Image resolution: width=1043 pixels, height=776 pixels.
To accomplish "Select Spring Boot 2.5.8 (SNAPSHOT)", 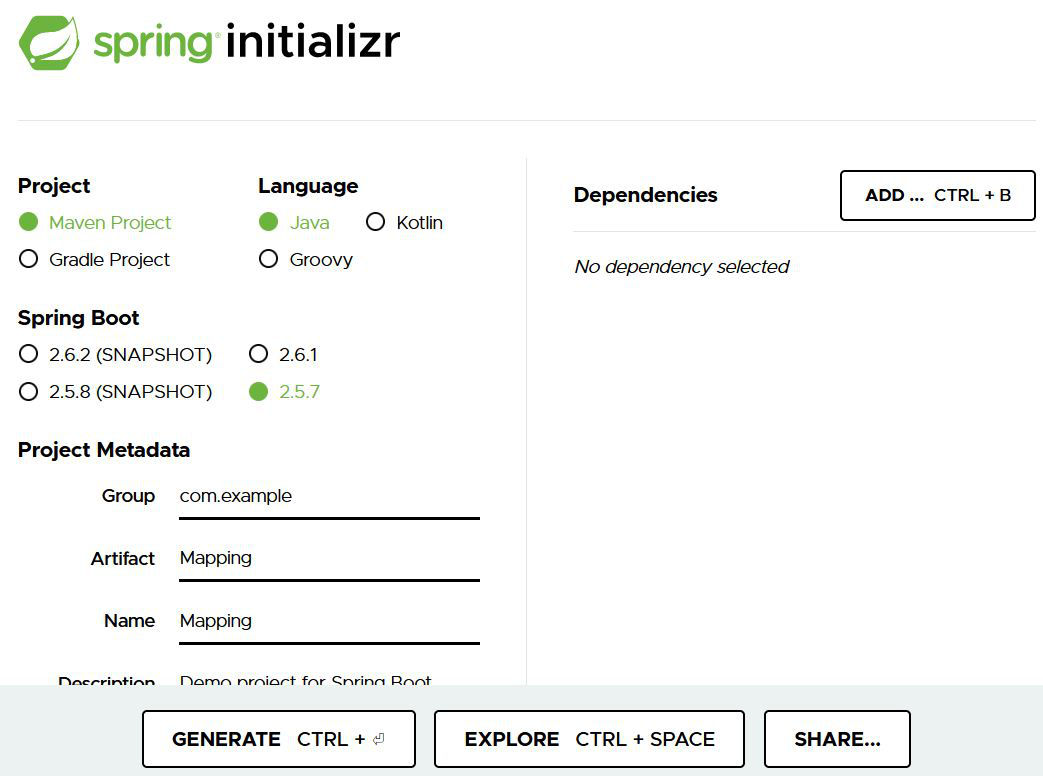I will [29, 391].
